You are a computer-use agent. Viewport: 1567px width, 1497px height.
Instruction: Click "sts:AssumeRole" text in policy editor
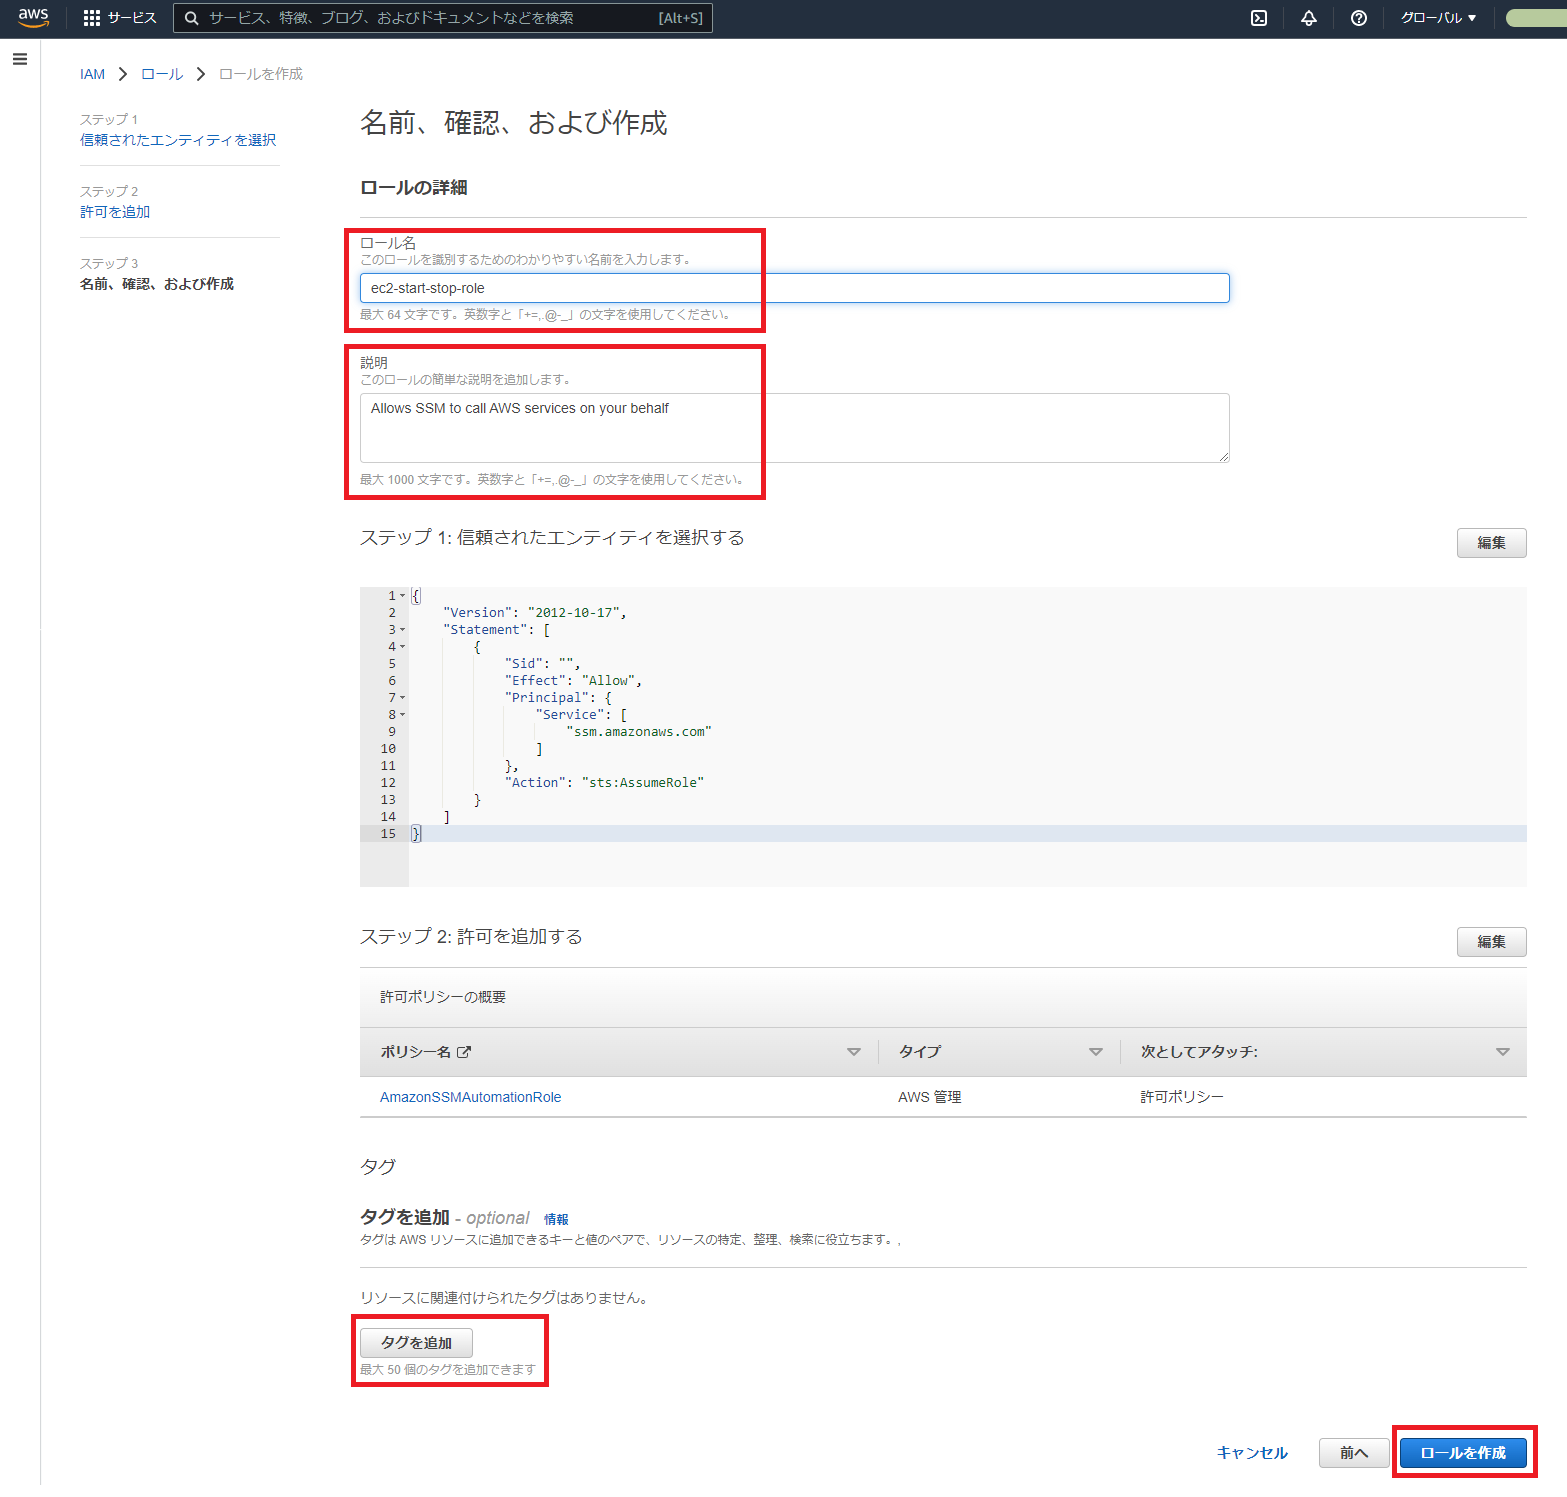coord(643,783)
